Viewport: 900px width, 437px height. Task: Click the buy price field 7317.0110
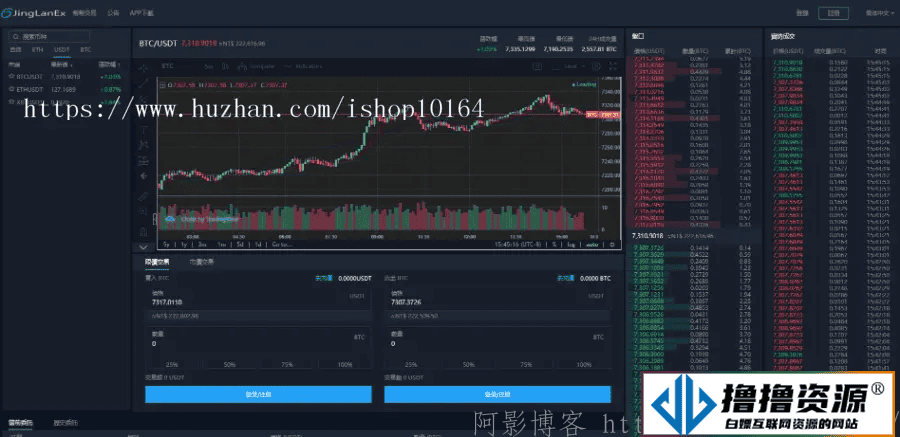[258, 298]
